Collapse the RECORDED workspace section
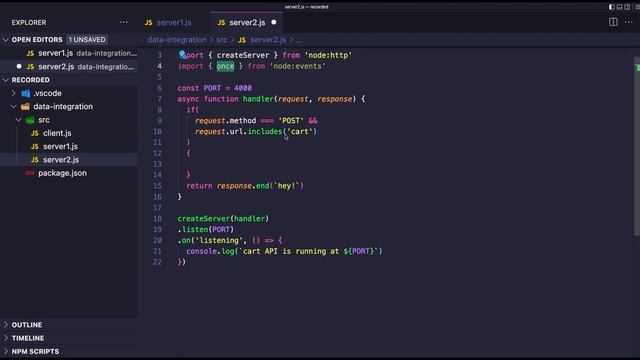The image size is (640, 360). click(6, 80)
